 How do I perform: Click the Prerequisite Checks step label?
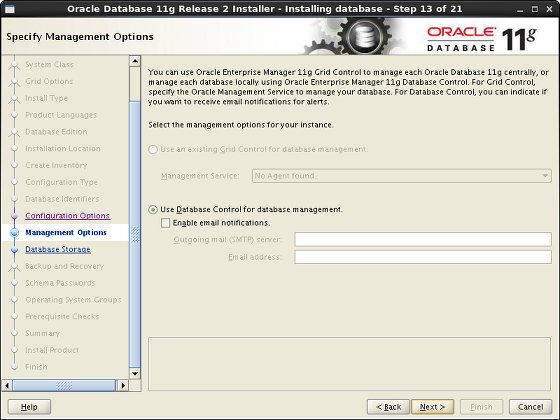pos(62,316)
